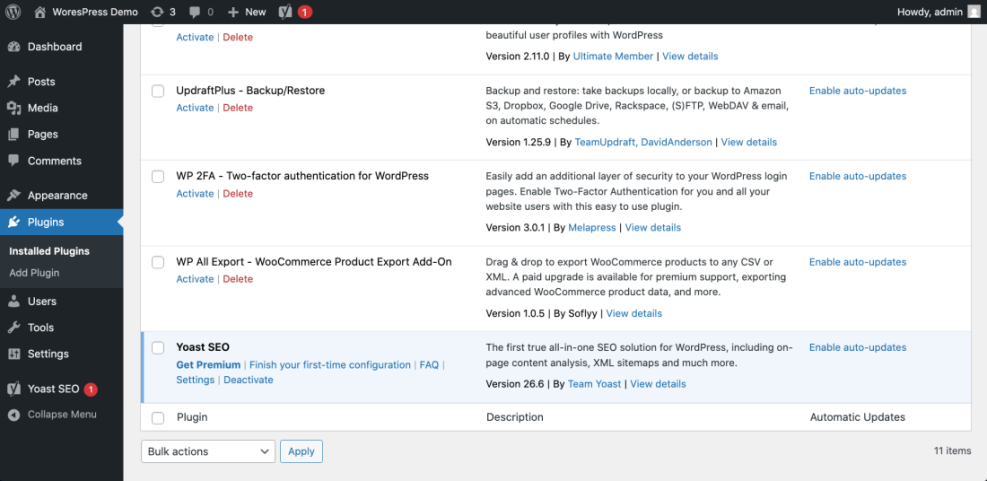Open the Melapress author link

tap(592, 227)
